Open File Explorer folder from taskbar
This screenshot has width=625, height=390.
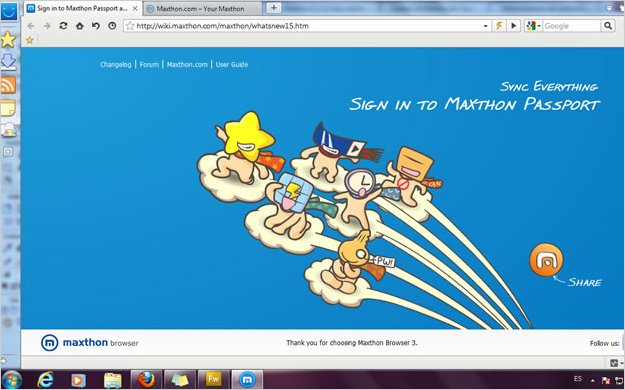pyautogui.click(x=112, y=380)
